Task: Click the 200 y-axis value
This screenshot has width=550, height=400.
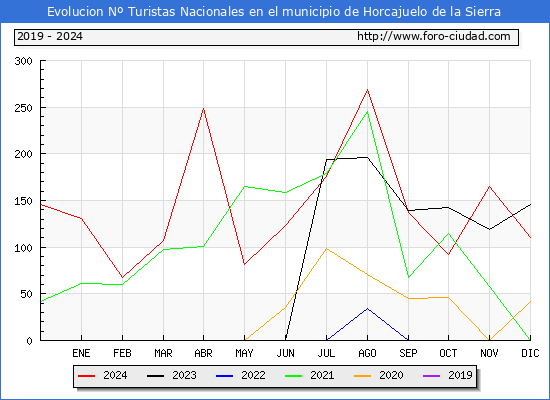Action: point(24,154)
